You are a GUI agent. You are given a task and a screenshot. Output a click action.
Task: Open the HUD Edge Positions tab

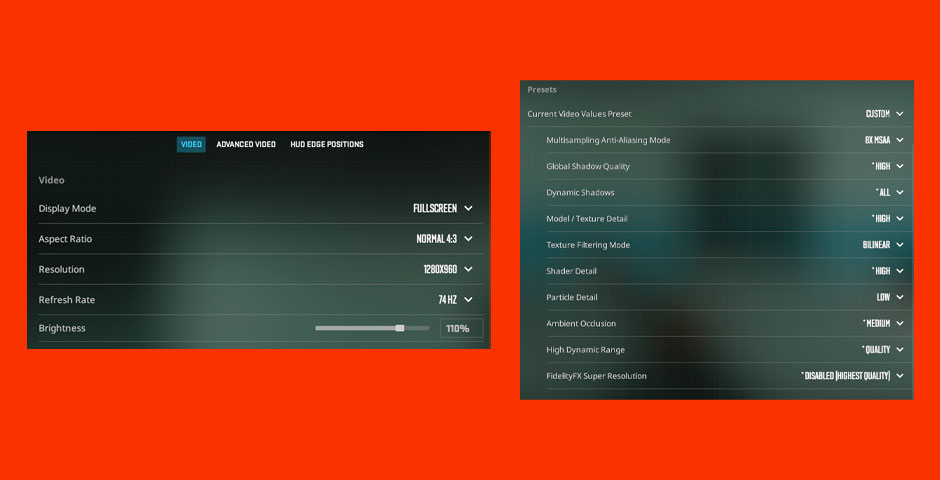327,144
